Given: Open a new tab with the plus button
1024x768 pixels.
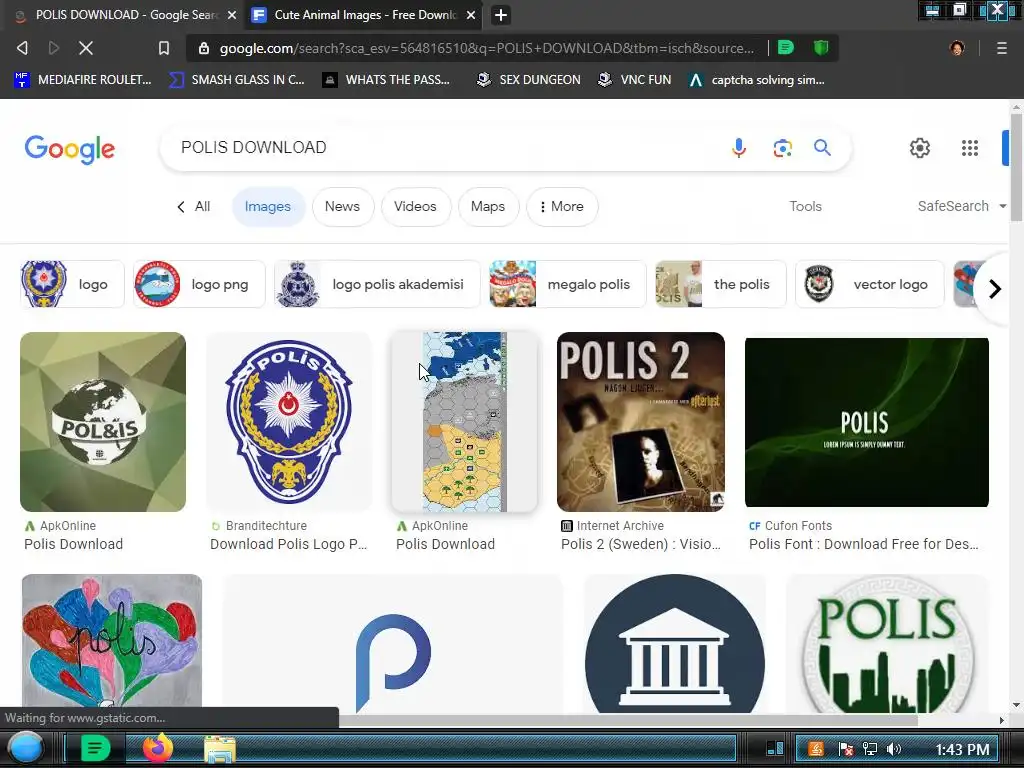Looking at the screenshot, I should (501, 15).
